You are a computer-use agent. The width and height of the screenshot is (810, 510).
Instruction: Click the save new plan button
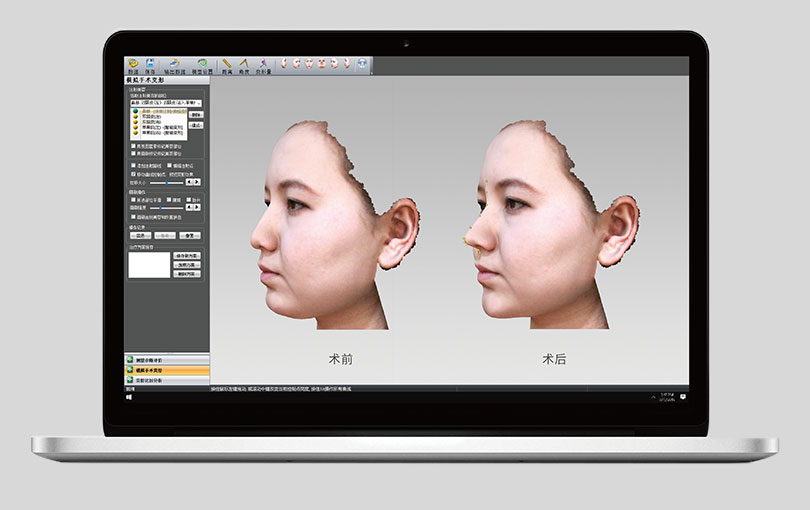coord(187,255)
